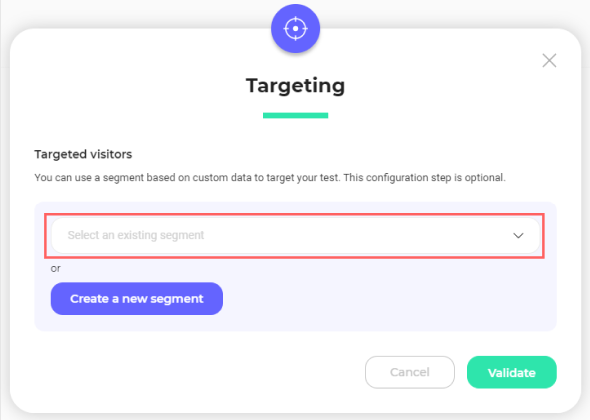Click the crosshair targeting icon at top
The height and width of the screenshot is (420, 590).
pyautogui.click(x=295, y=28)
